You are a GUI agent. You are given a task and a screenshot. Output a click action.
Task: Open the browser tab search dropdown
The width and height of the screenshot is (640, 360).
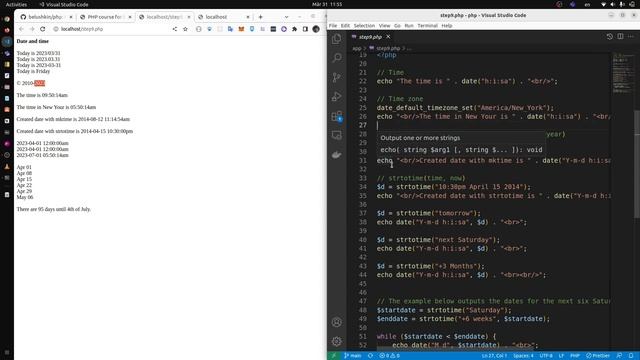[286, 17]
